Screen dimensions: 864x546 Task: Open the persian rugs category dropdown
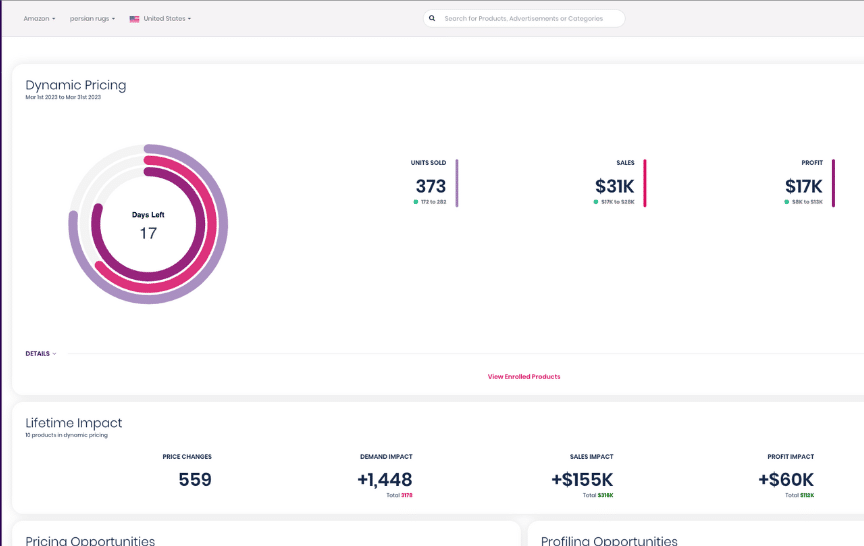92,19
